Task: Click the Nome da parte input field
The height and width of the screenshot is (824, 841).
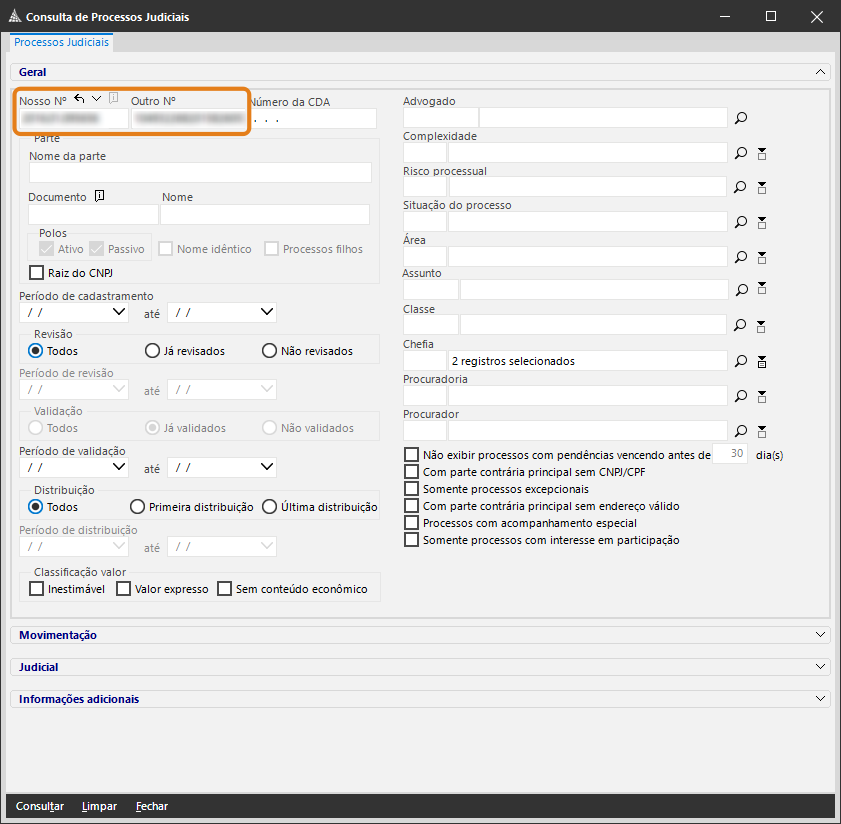Action: [200, 173]
